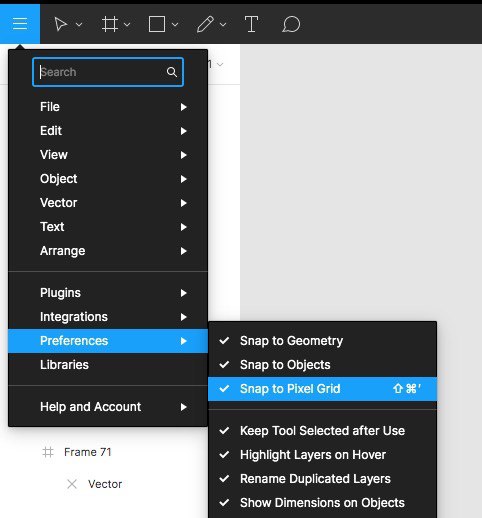Open the Arrange submenu
Viewport: 482px width, 518px height.
[108, 251]
